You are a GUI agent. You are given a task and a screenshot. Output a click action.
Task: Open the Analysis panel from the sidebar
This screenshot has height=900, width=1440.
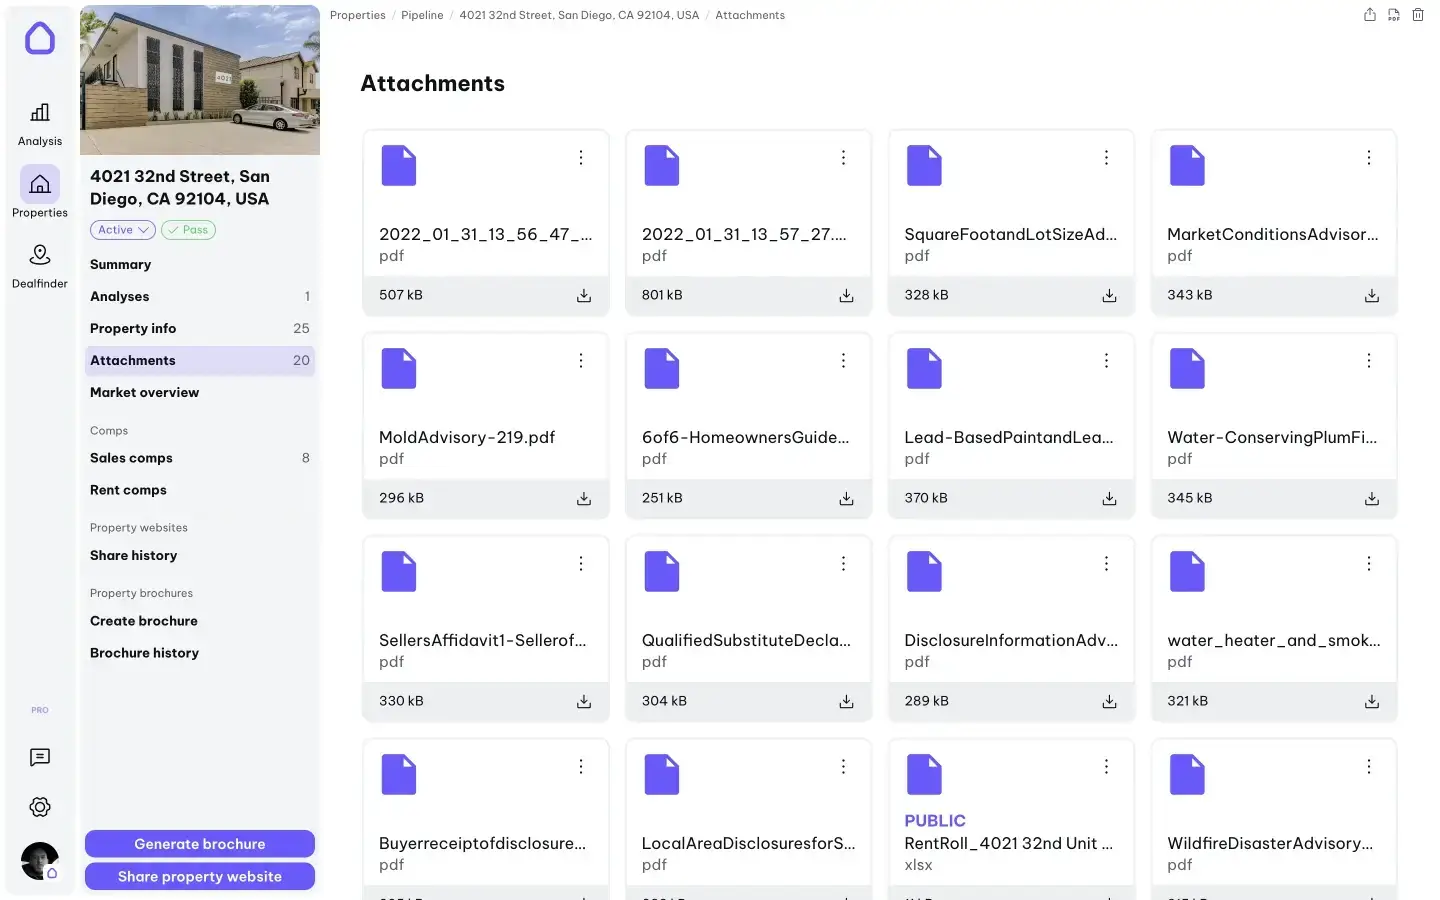pyautogui.click(x=39, y=120)
